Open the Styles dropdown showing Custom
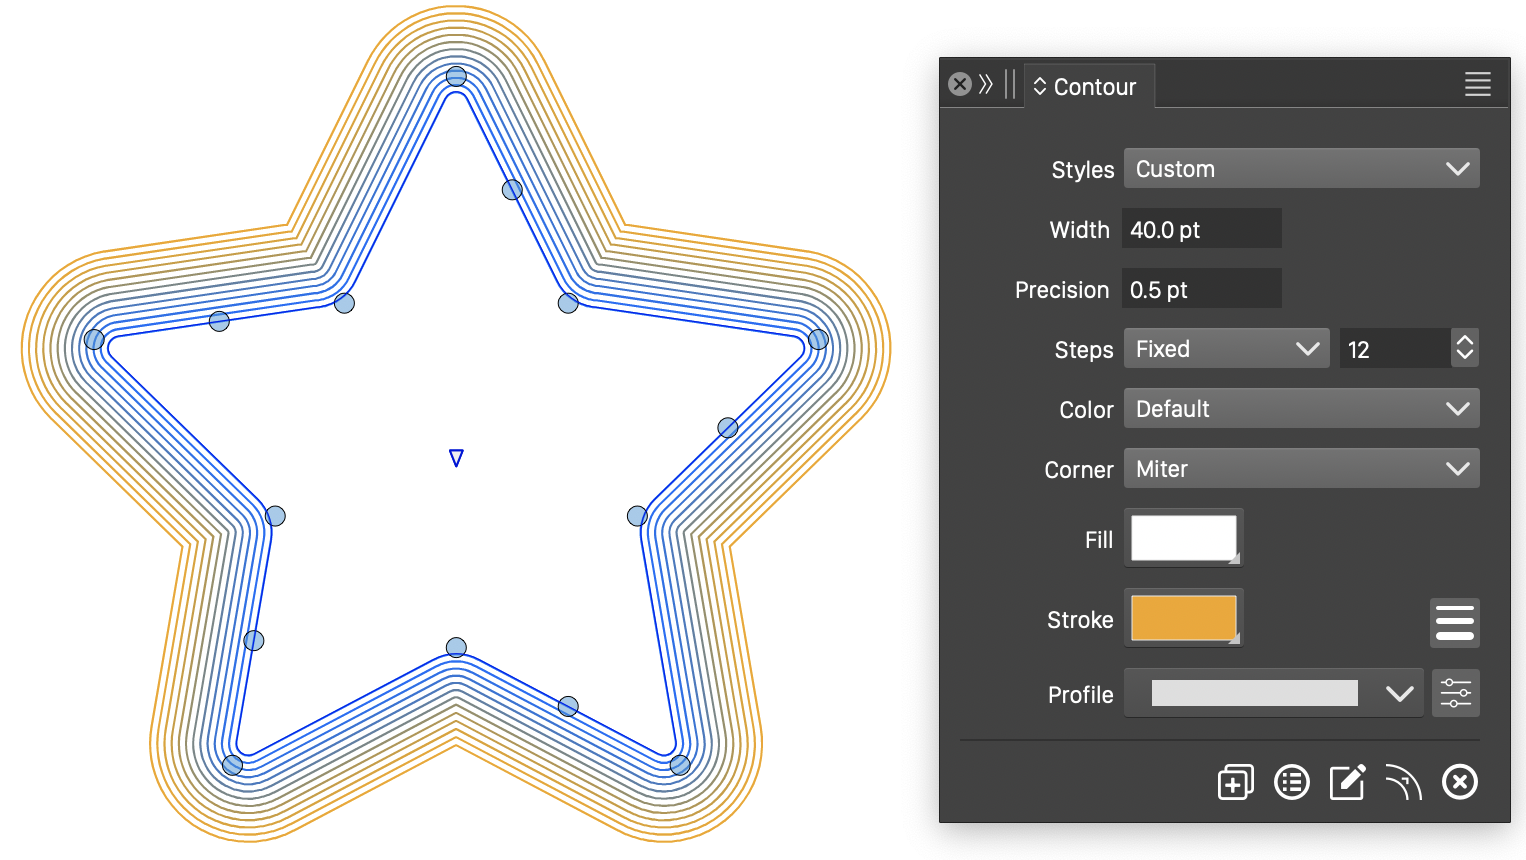 pos(1301,169)
